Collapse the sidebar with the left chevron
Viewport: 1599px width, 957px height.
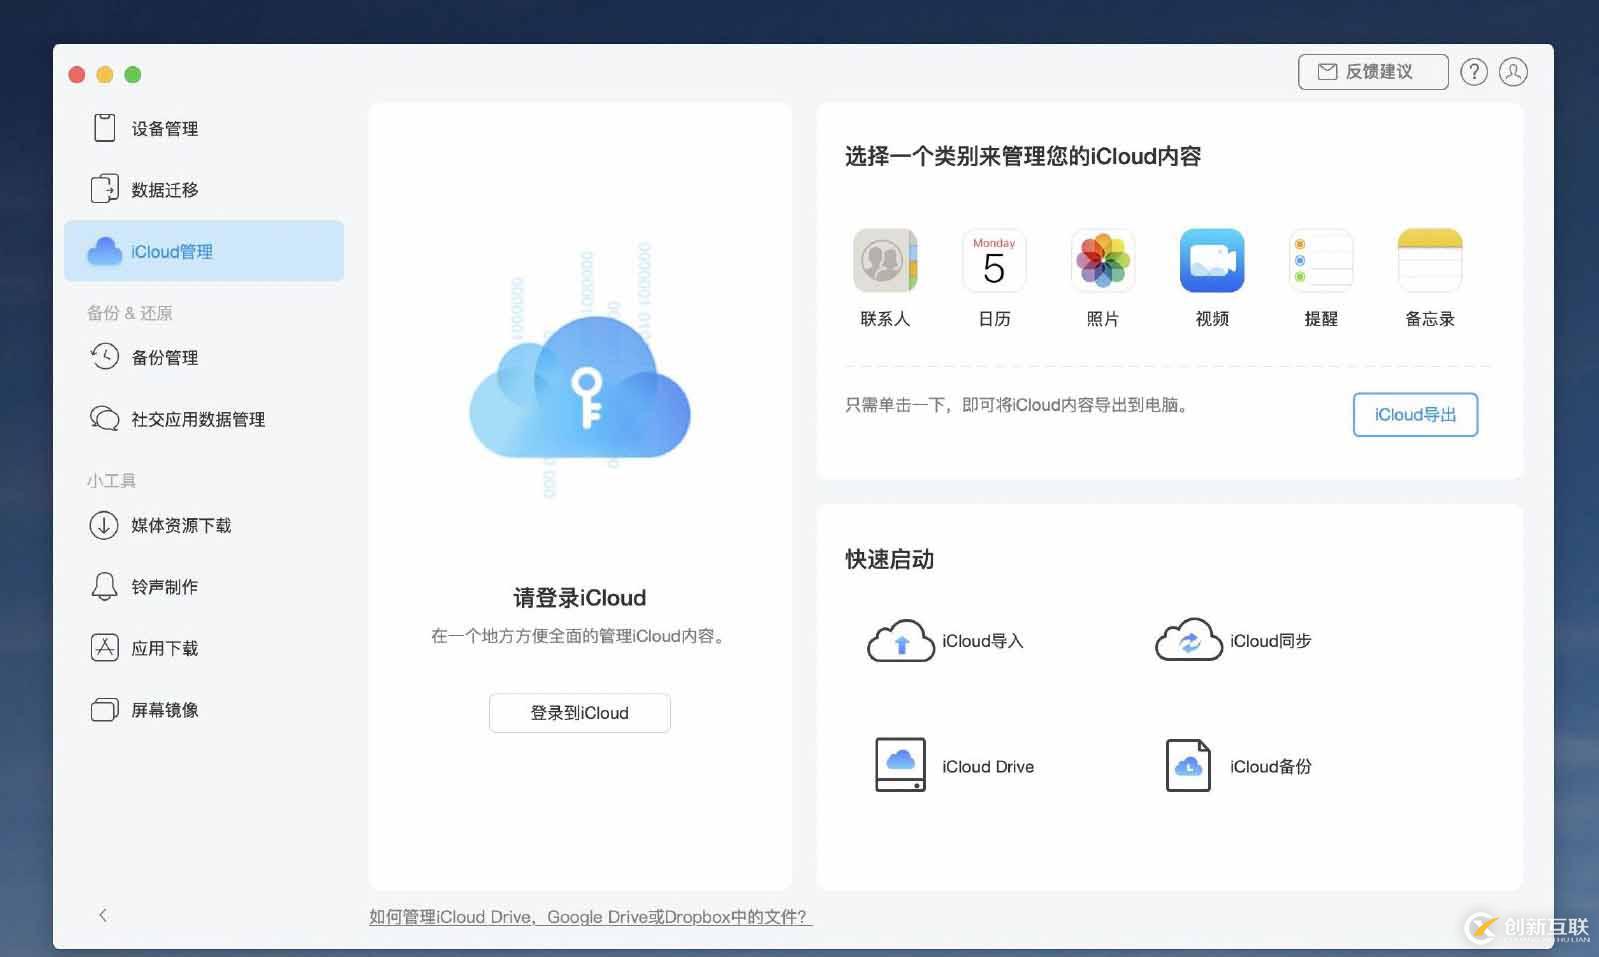coord(103,915)
